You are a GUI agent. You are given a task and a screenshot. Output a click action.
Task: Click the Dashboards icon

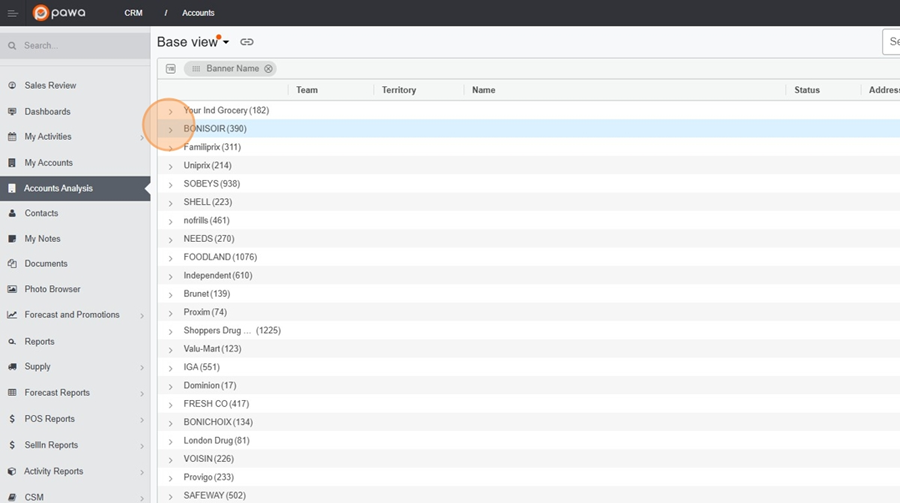pyautogui.click(x=12, y=111)
